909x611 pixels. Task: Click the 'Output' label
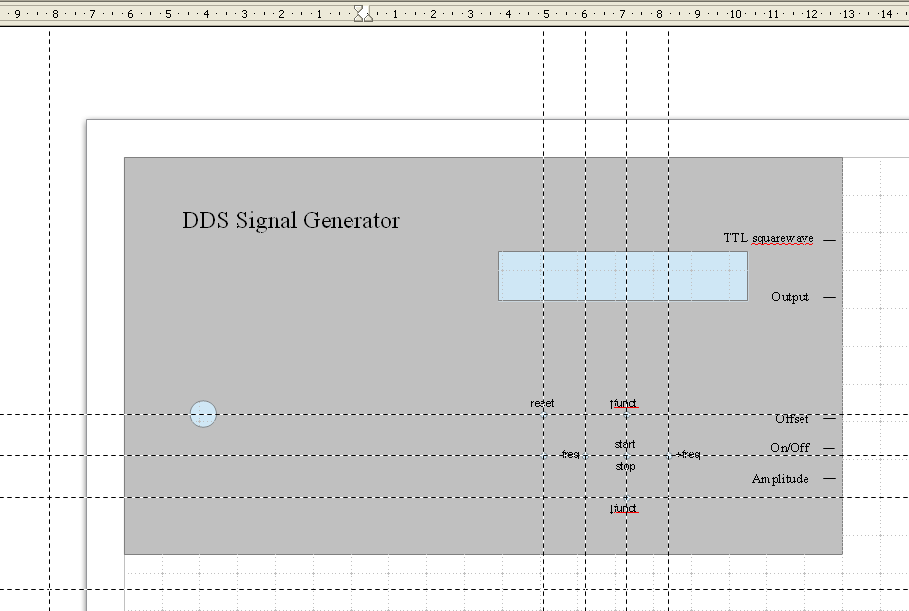(790, 297)
